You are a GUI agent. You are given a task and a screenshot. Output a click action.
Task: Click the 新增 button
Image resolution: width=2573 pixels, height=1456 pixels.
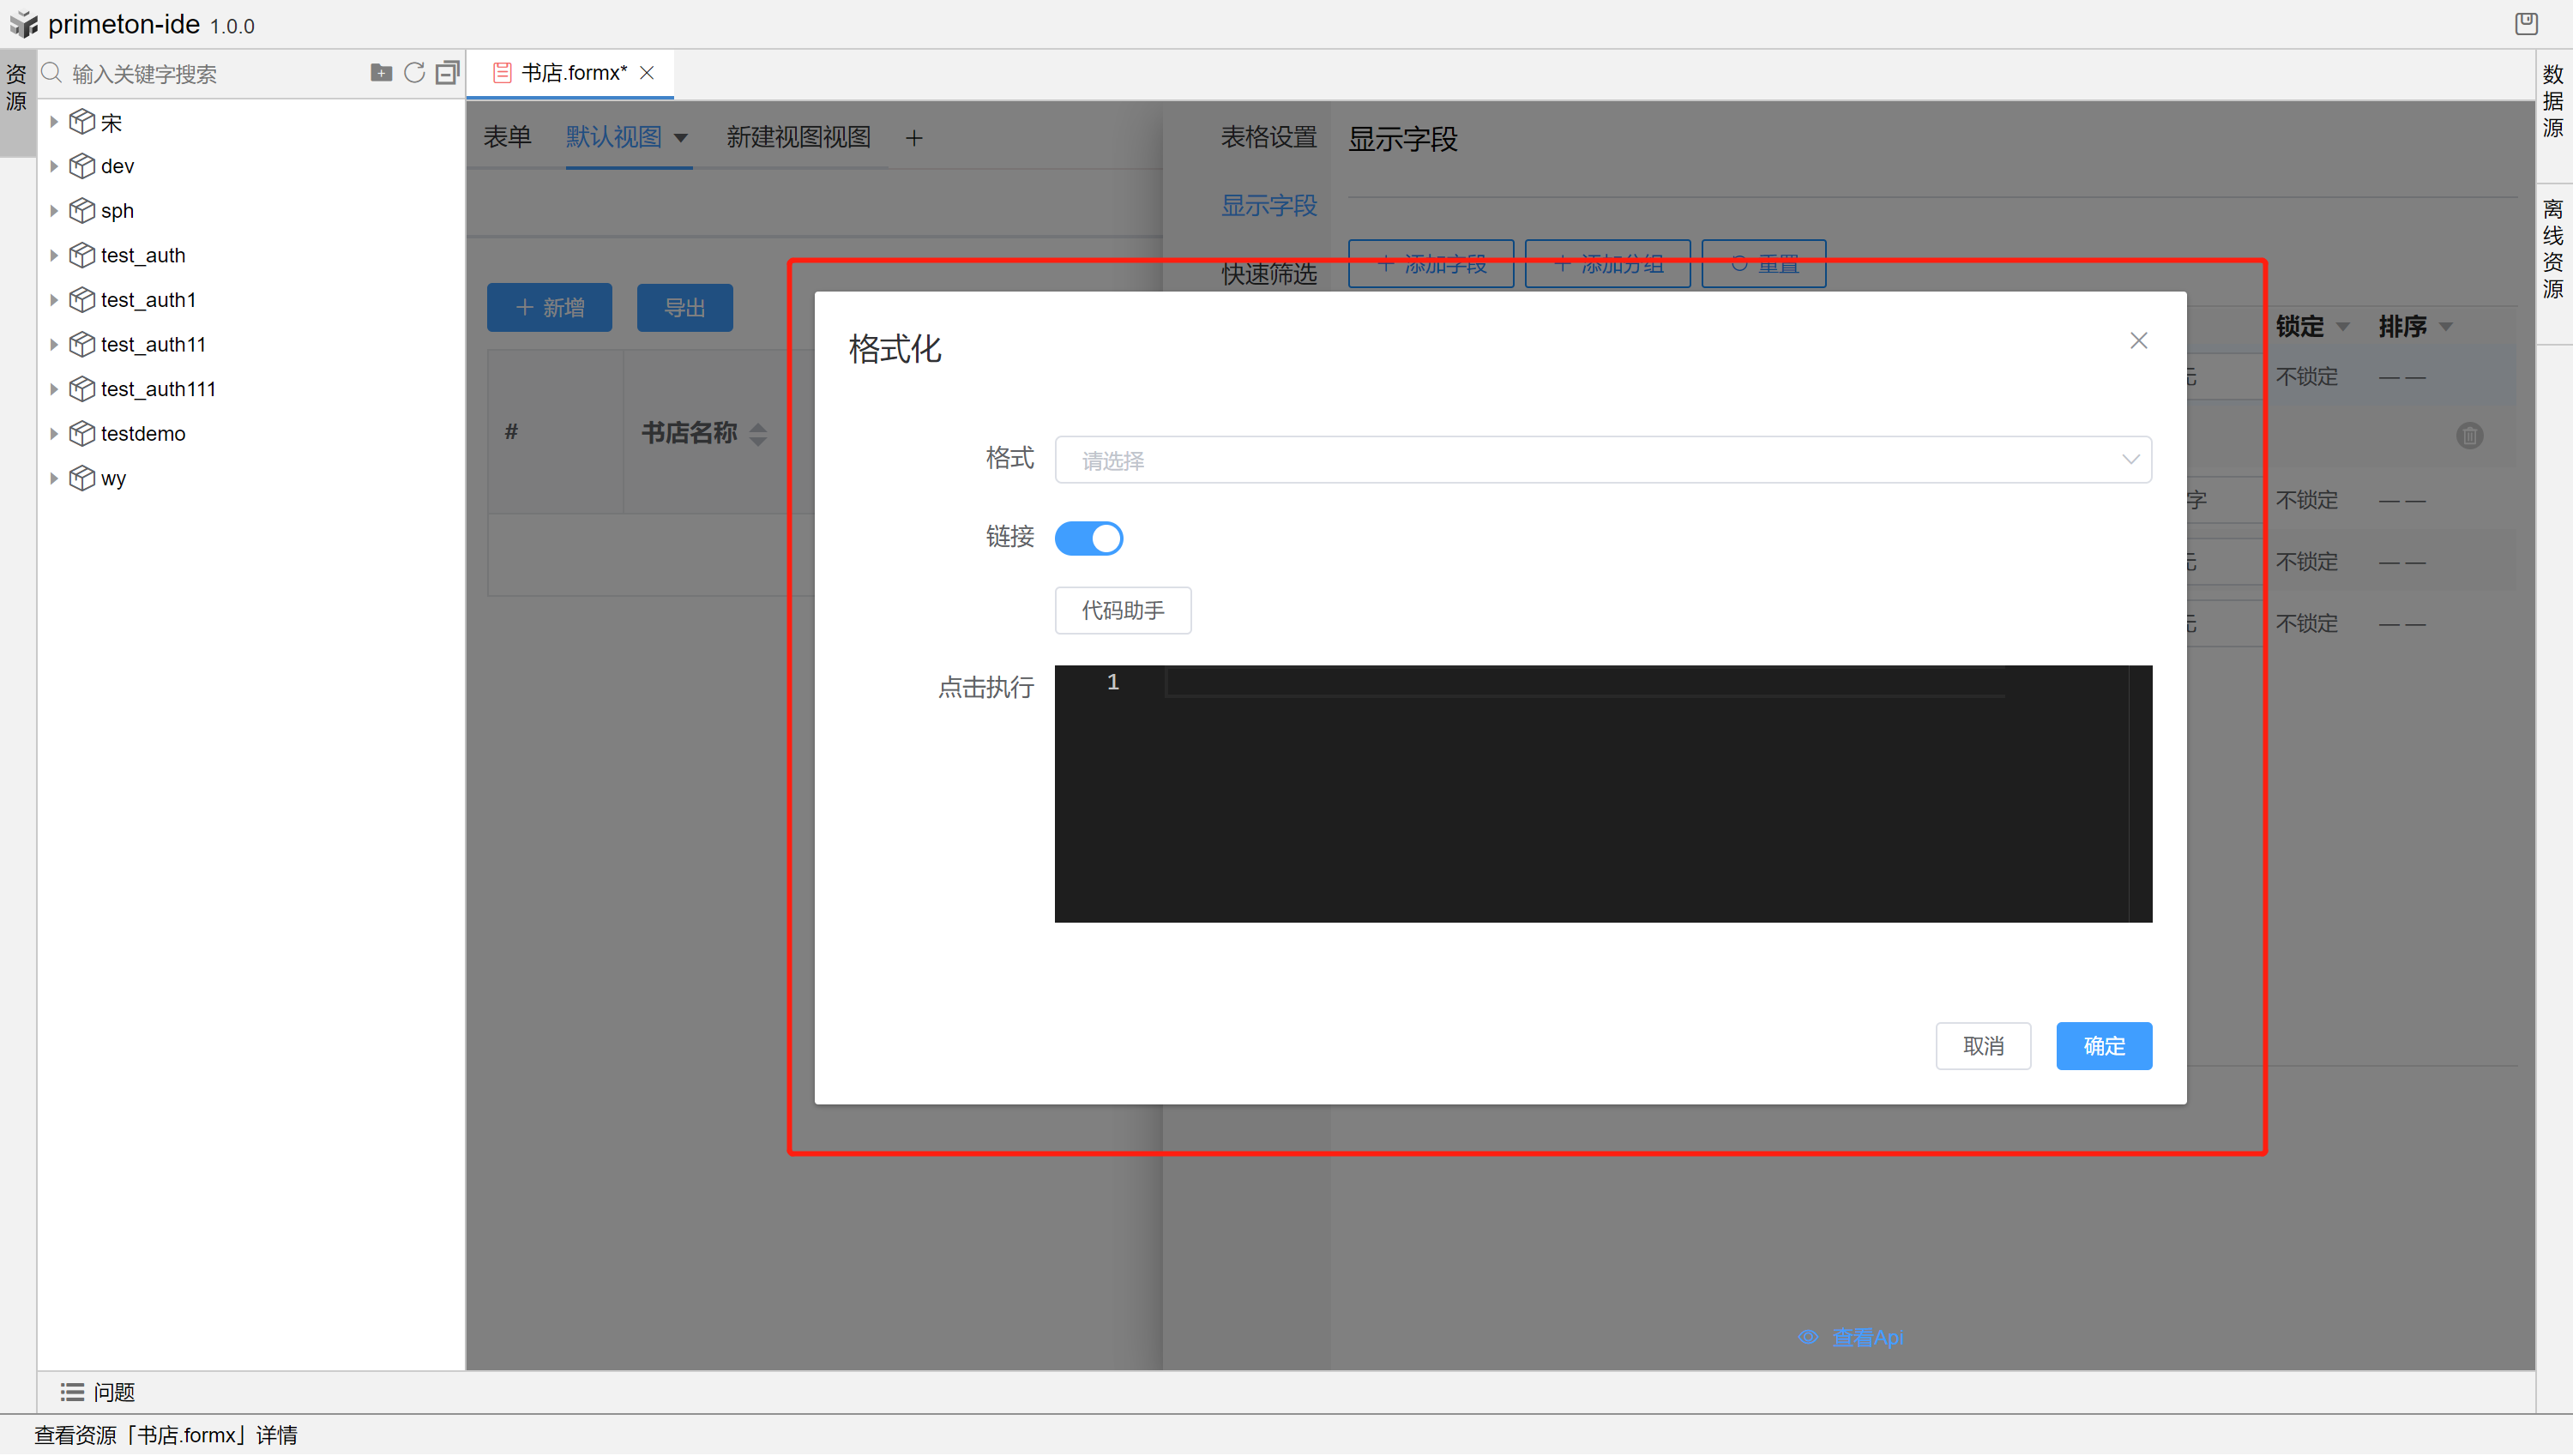(x=549, y=308)
